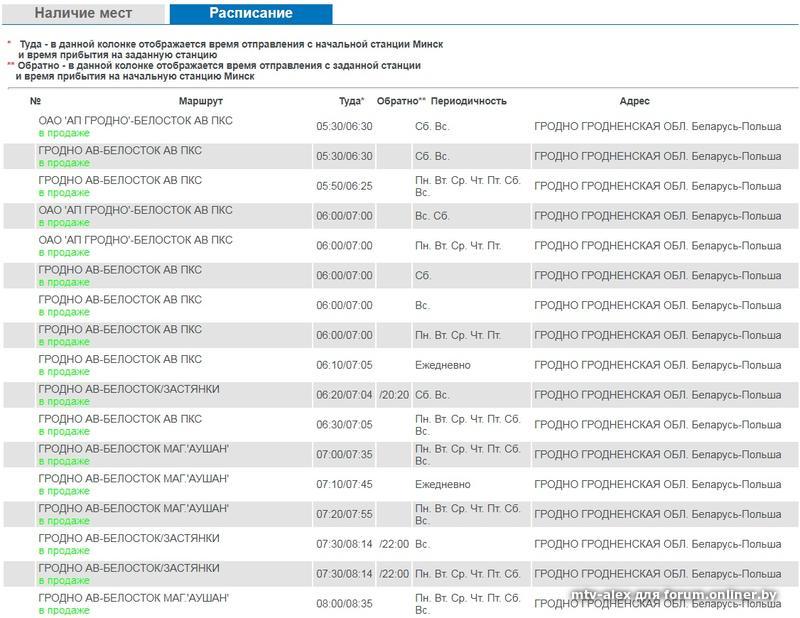Select the Ежедневно periodicity on the 06:10 route
Viewport: 800px width, 618px height.
(x=443, y=365)
